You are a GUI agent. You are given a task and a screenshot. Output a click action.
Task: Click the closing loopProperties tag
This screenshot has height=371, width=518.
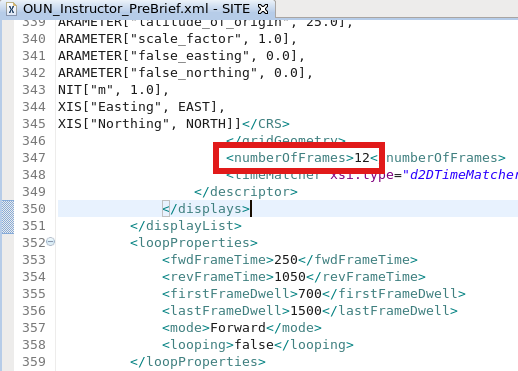tap(198, 362)
